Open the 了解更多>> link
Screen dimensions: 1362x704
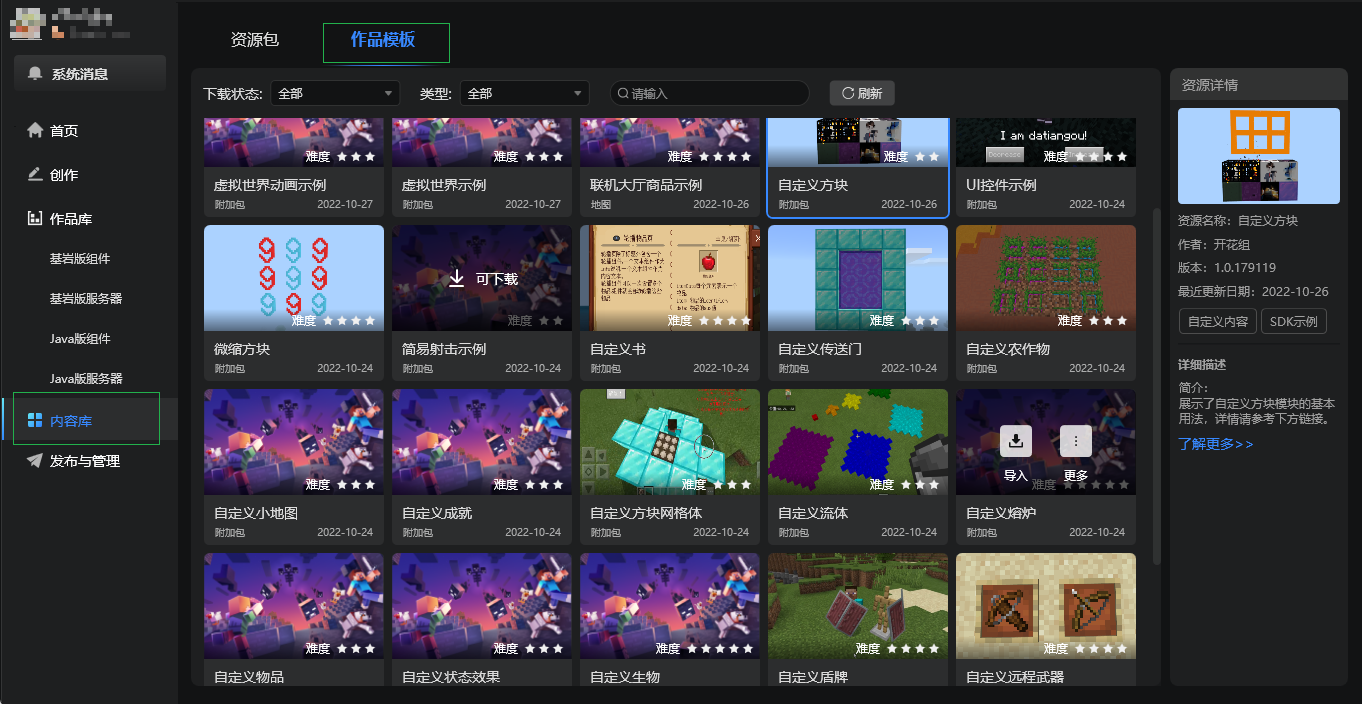coord(1215,444)
